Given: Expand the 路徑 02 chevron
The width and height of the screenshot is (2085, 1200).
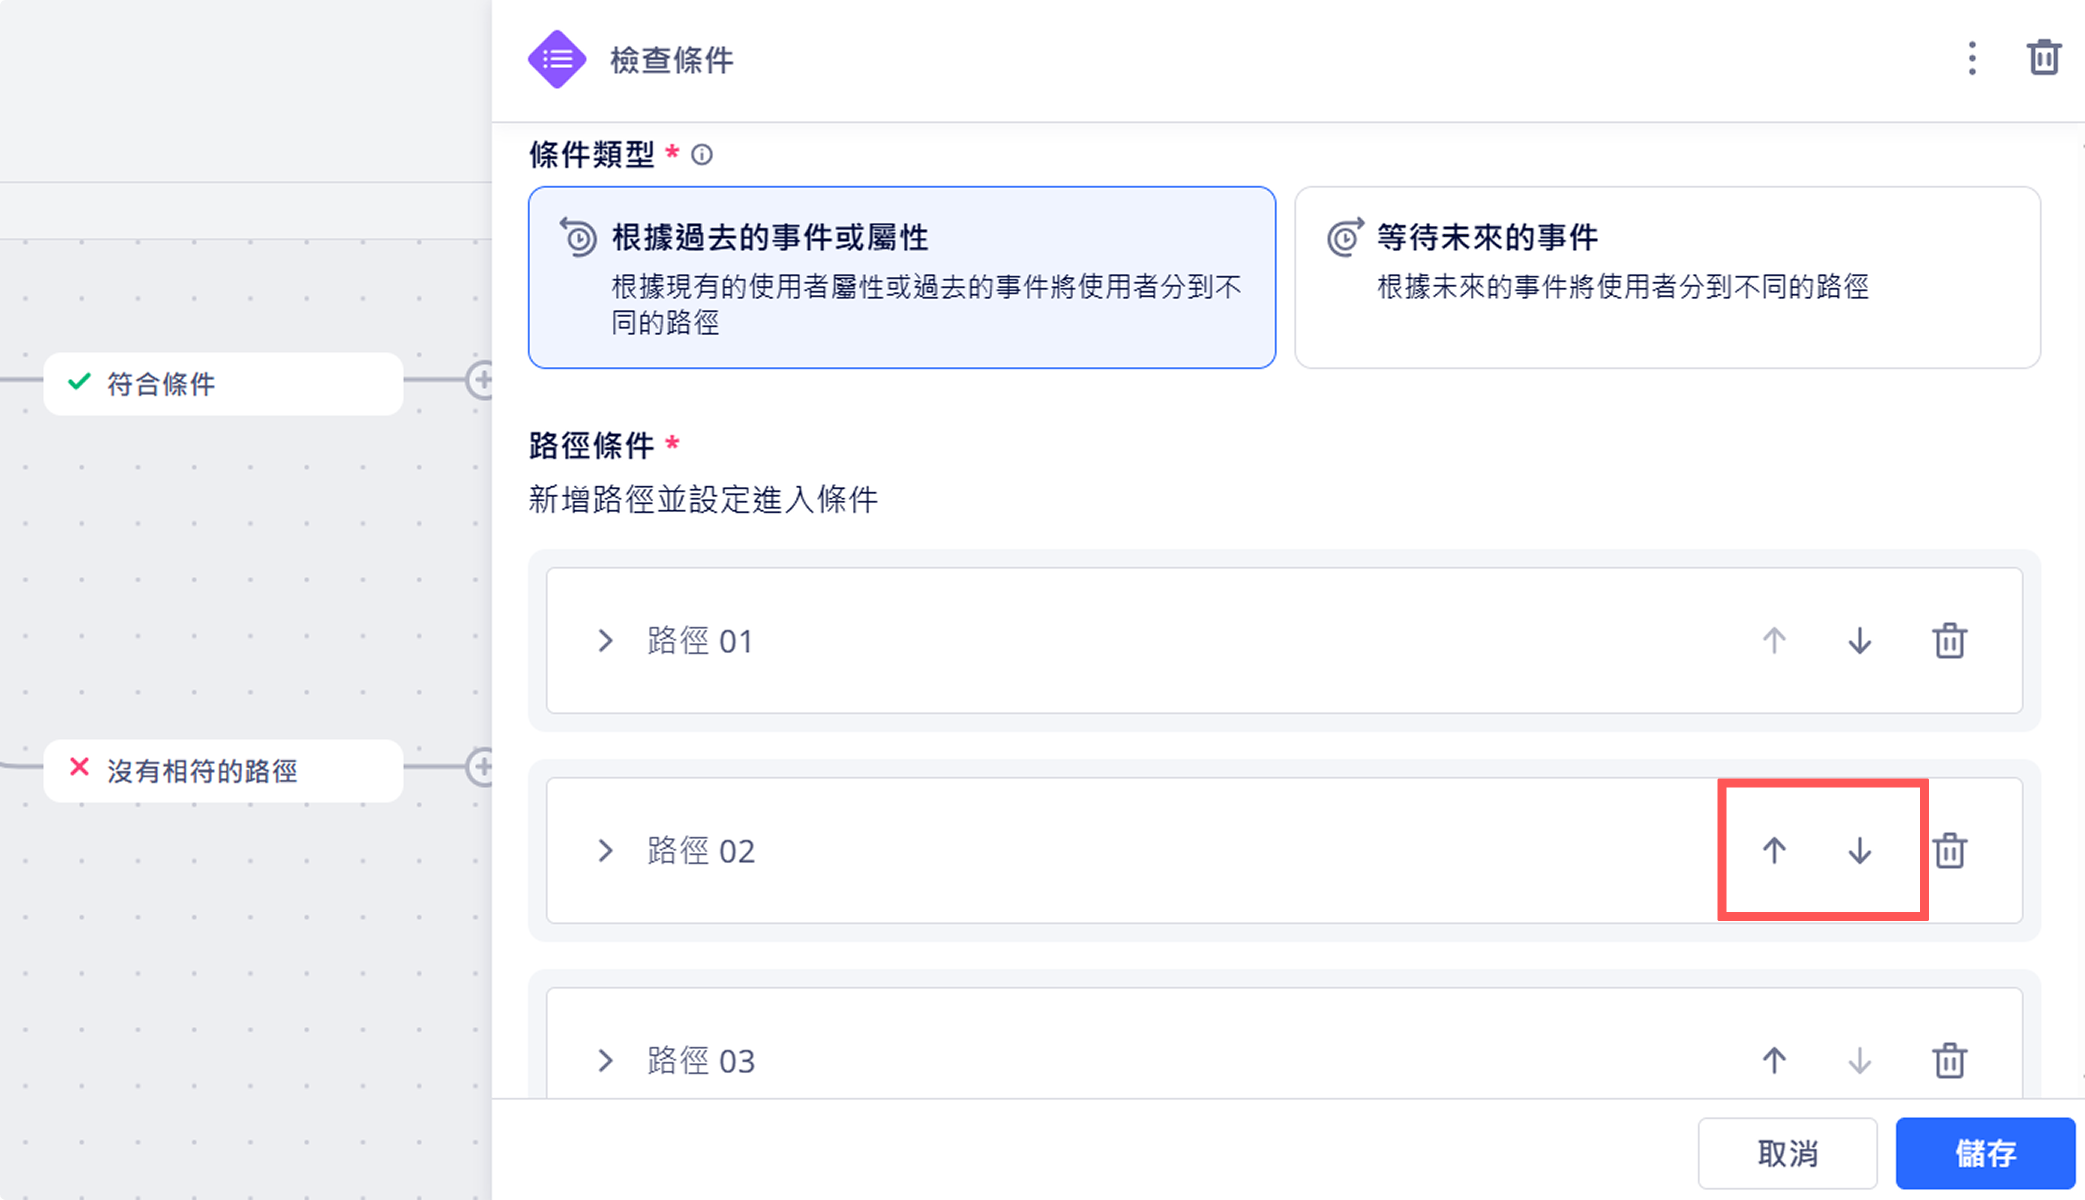Looking at the screenshot, I should pyautogui.click(x=605, y=851).
